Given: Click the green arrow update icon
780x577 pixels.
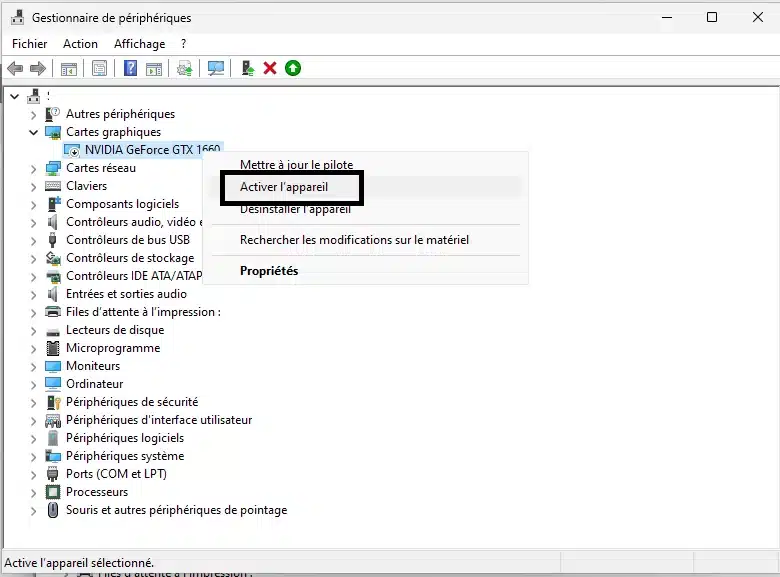Looking at the screenshot, I should point(293,68).
